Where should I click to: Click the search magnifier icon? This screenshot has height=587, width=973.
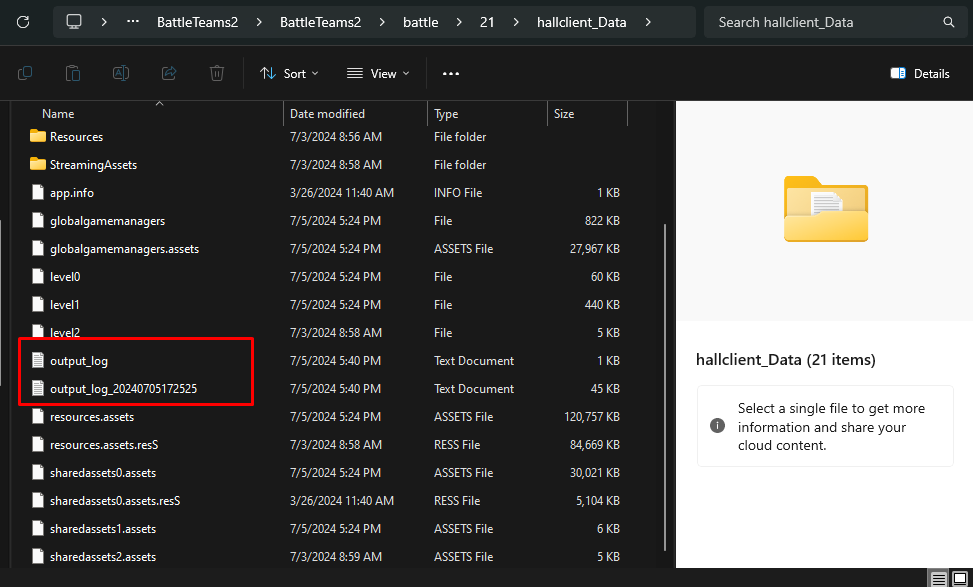click(x=948, y=22)
